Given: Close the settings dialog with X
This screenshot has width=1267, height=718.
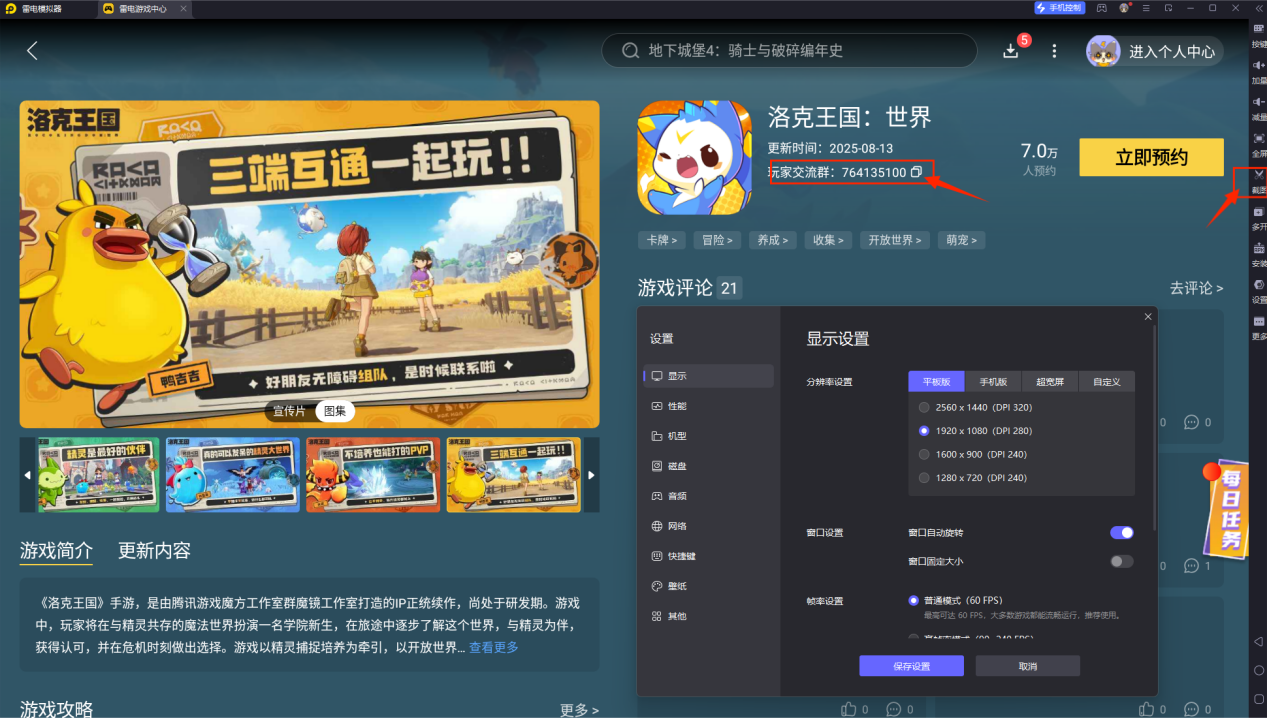Looking at the screenshot, I should pos(1148,317).
